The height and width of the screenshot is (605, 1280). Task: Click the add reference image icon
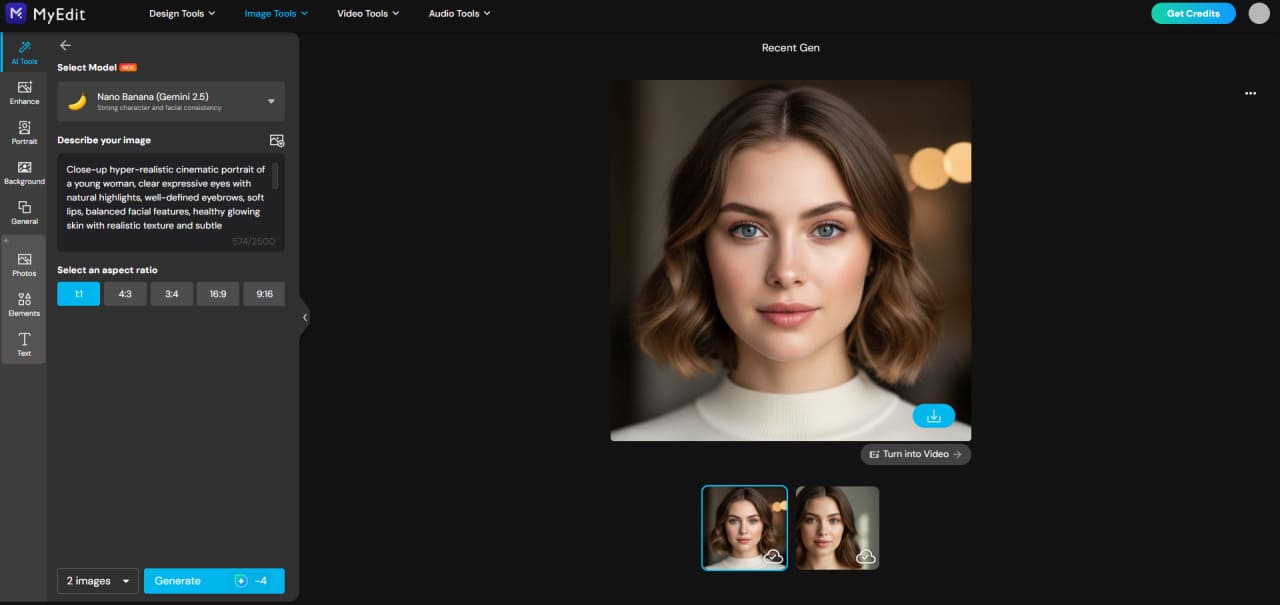(x=277, y=140)
